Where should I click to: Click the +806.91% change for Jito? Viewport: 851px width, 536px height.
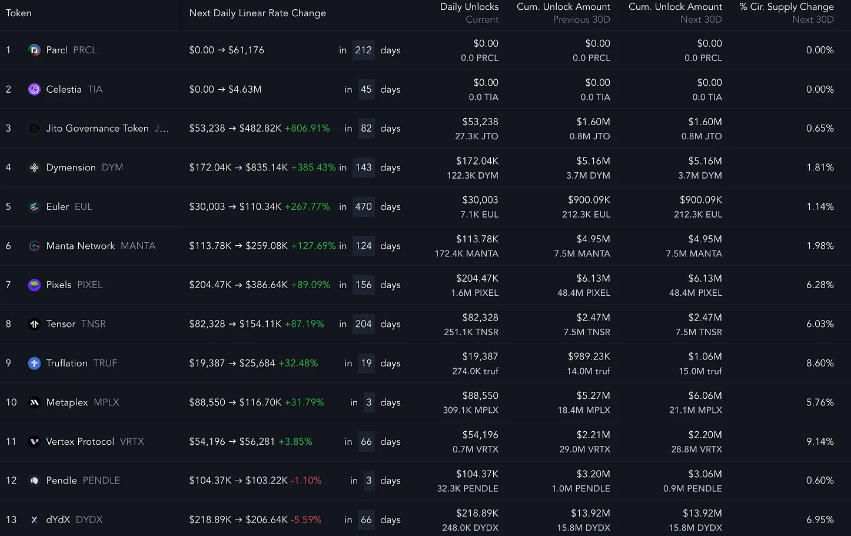pos(307,128)
